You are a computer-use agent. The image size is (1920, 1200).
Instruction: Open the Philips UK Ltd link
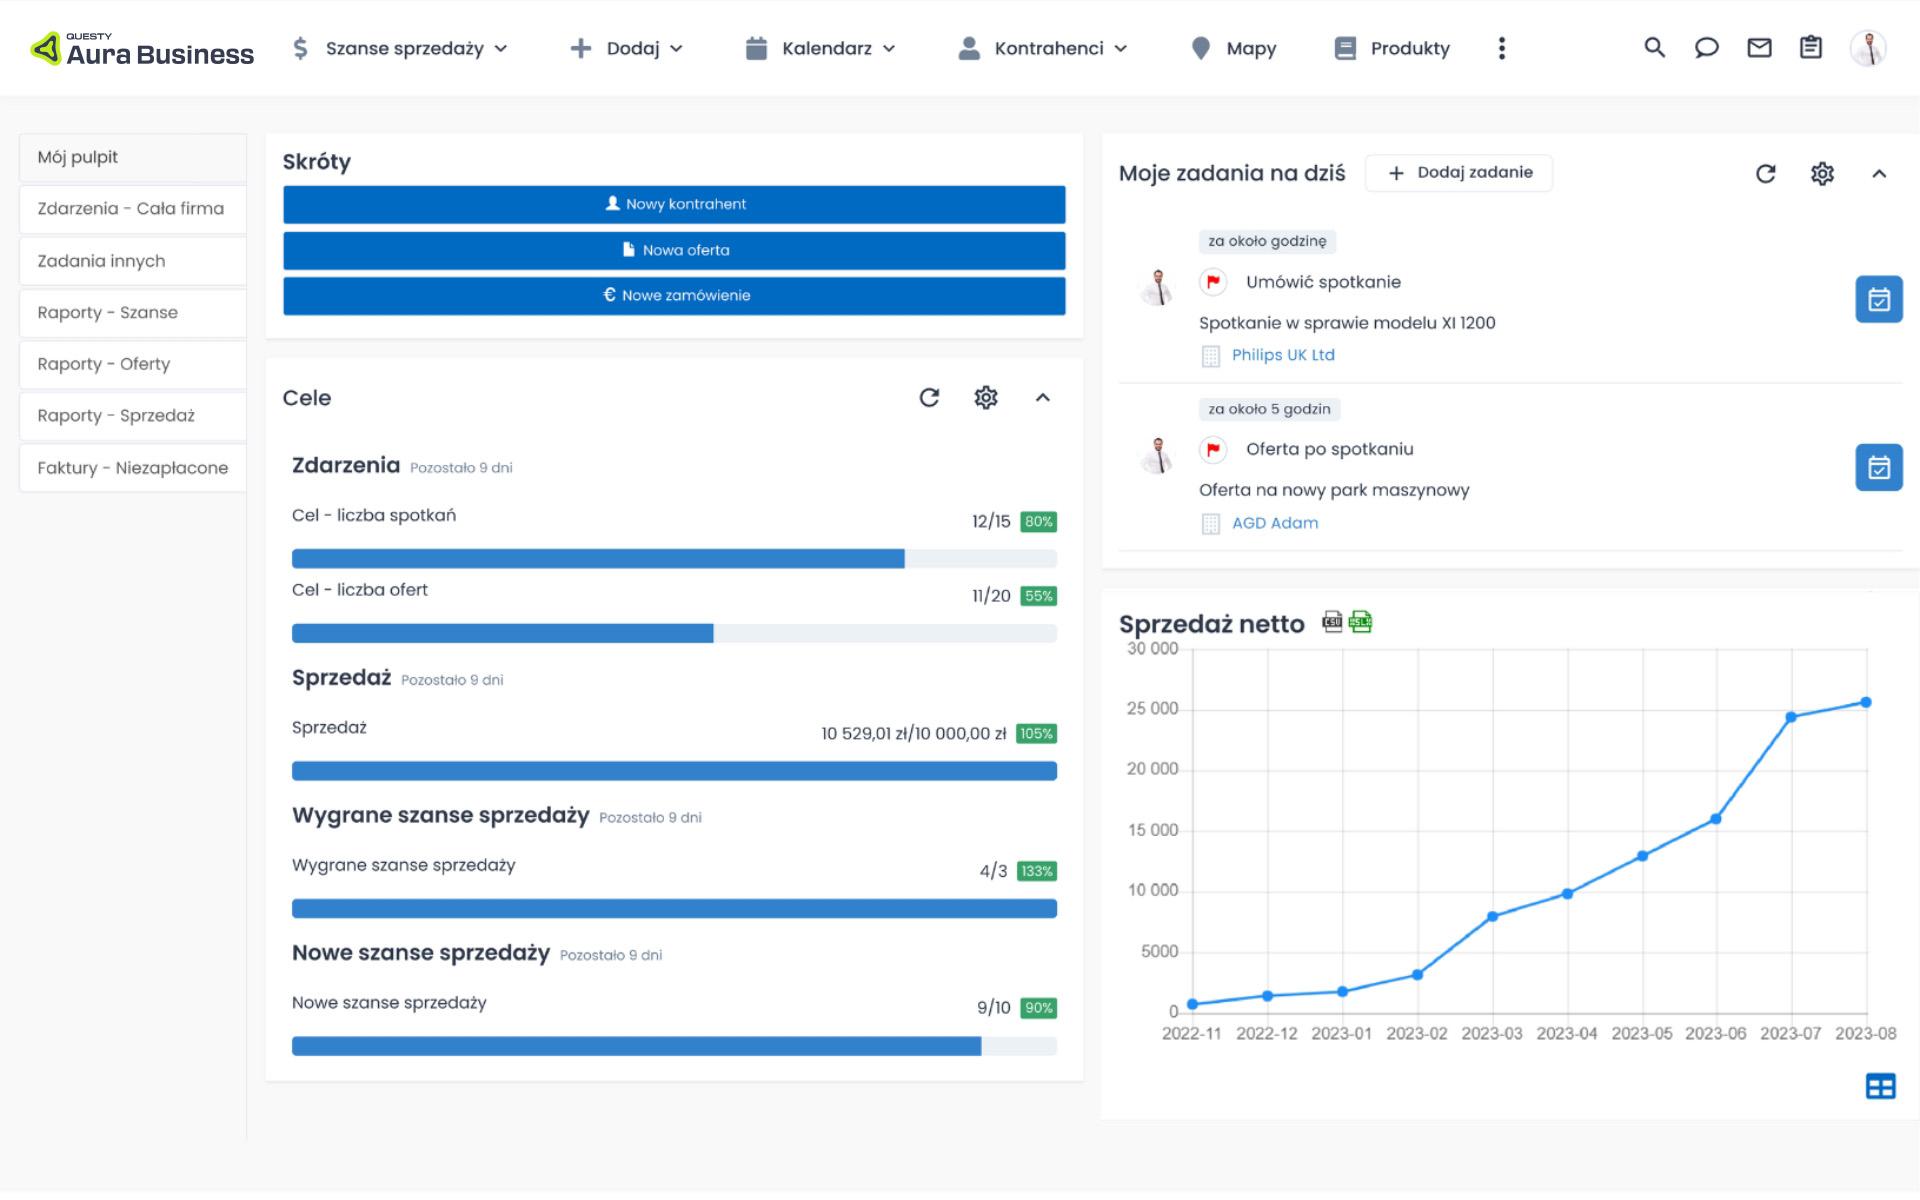pos(1282,355)
